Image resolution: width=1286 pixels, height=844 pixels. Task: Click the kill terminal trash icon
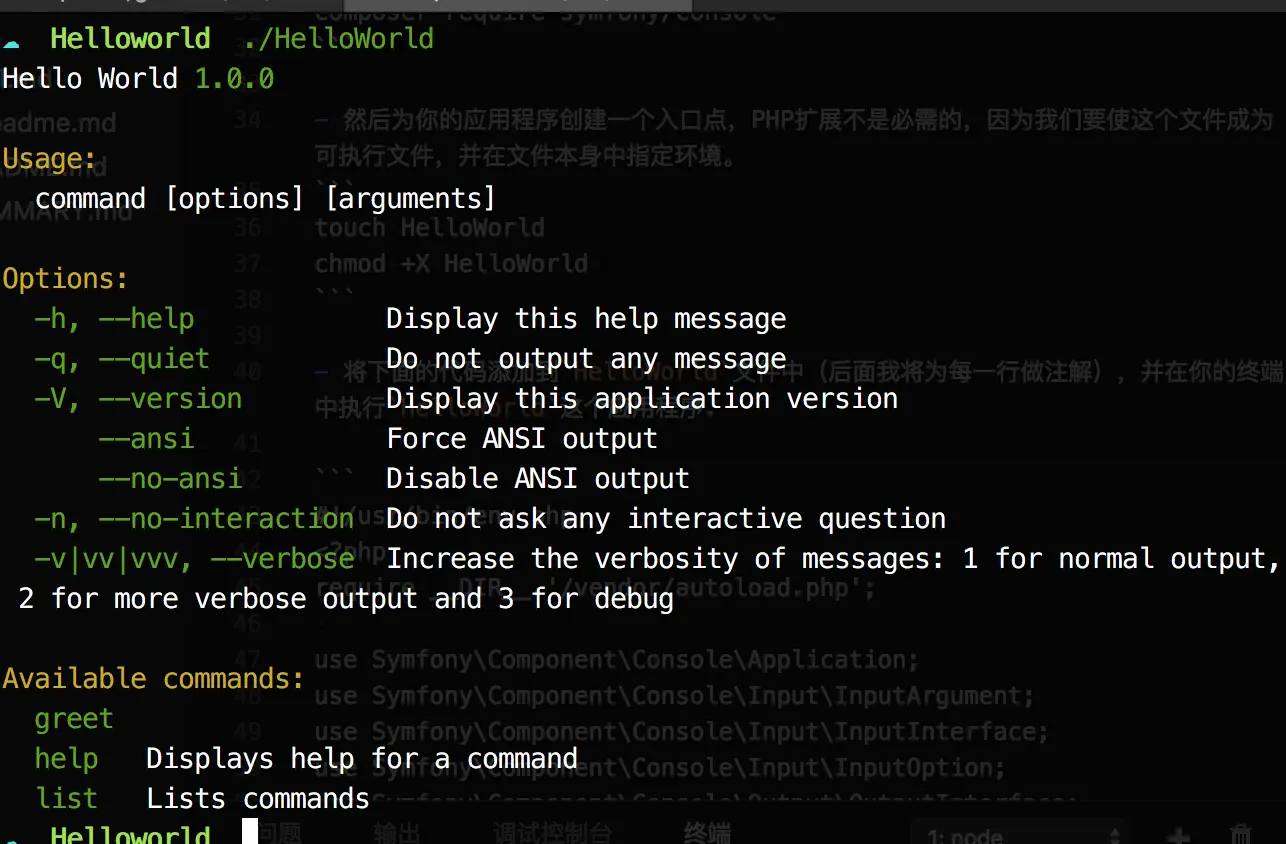pos(1241,835)
